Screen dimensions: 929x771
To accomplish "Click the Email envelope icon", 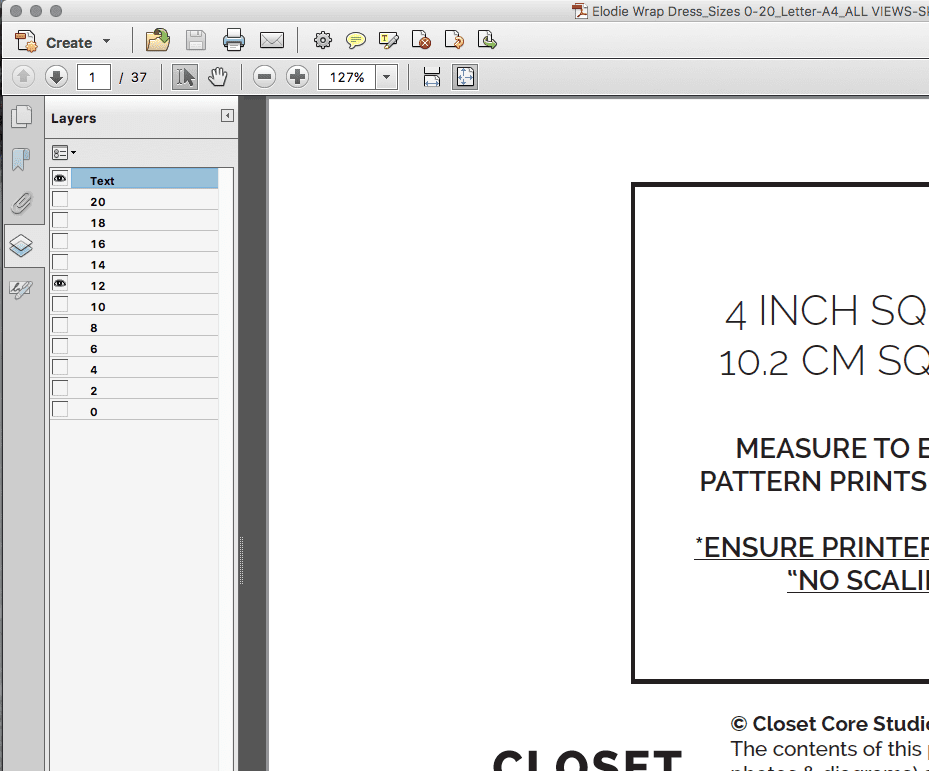I will click(272, 40).
